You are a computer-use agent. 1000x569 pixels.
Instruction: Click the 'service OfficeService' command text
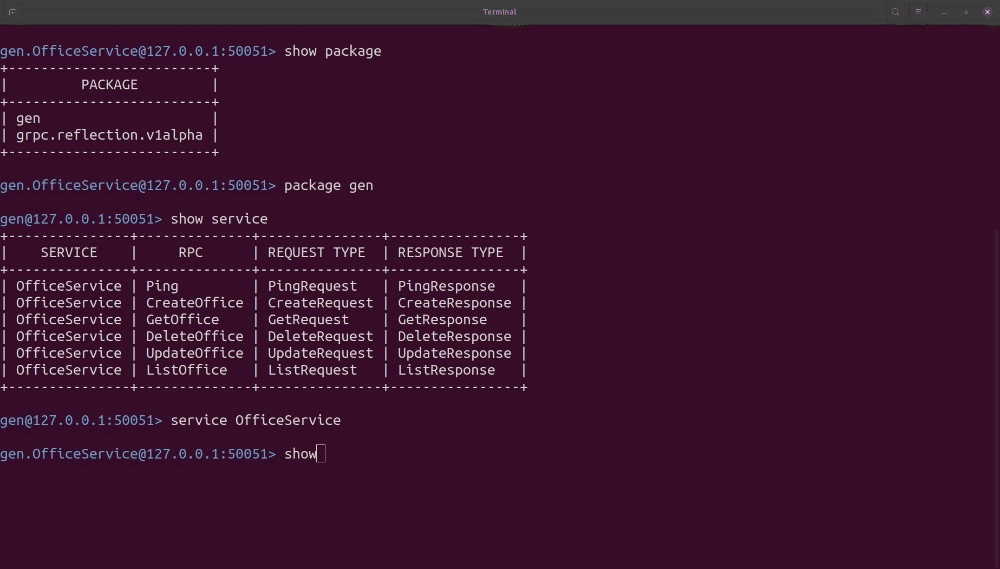pyautogui.click(x=255, y=421)
